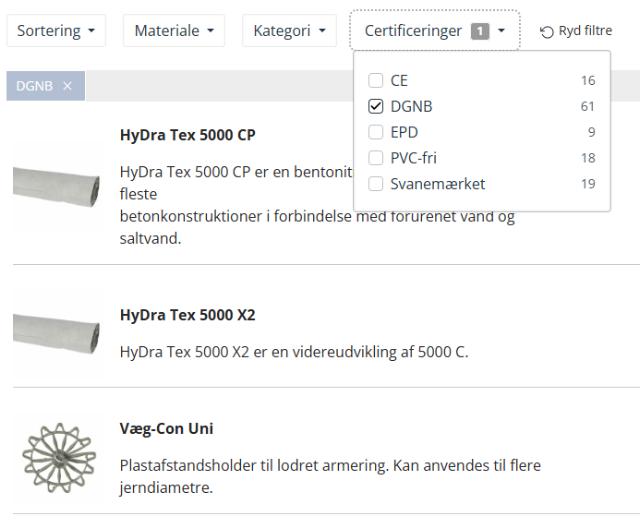640x529 pixels.
Task: Tick the EPD certification checkbox
Action: pos(376,132)
